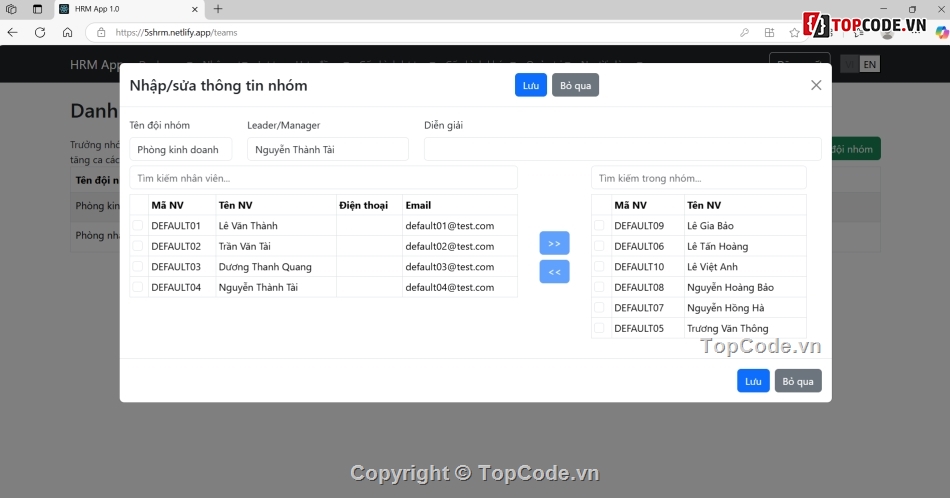Reload the page with refresh icon

coord(40,33)
